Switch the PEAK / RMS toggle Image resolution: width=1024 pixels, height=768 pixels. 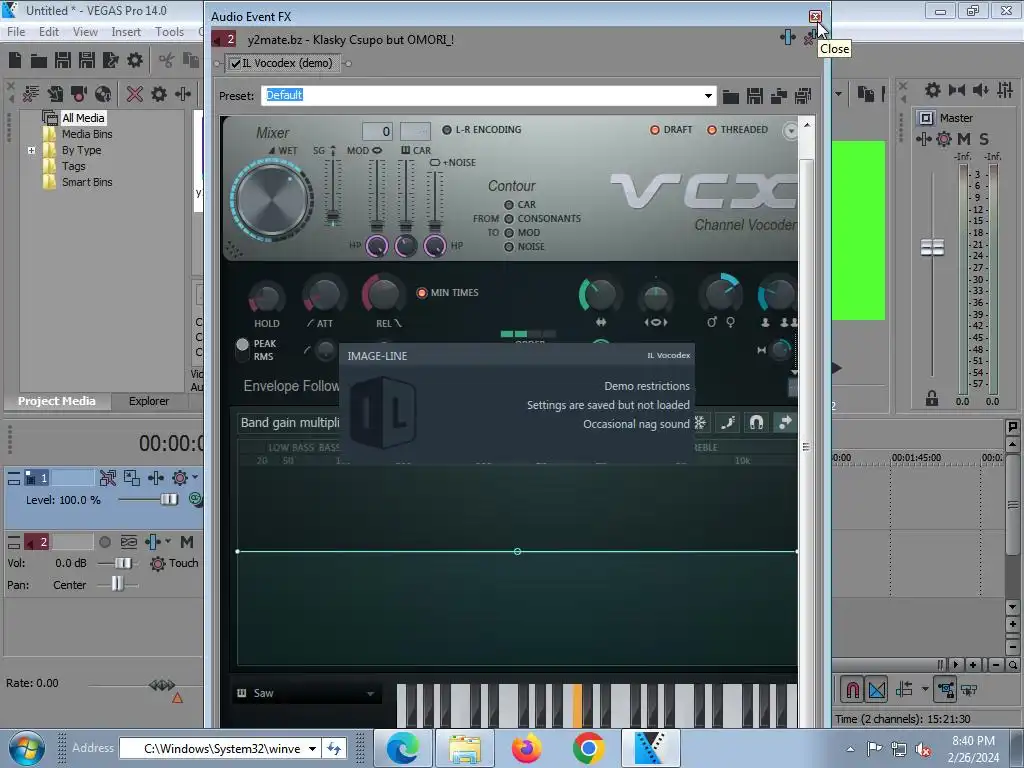242,349
